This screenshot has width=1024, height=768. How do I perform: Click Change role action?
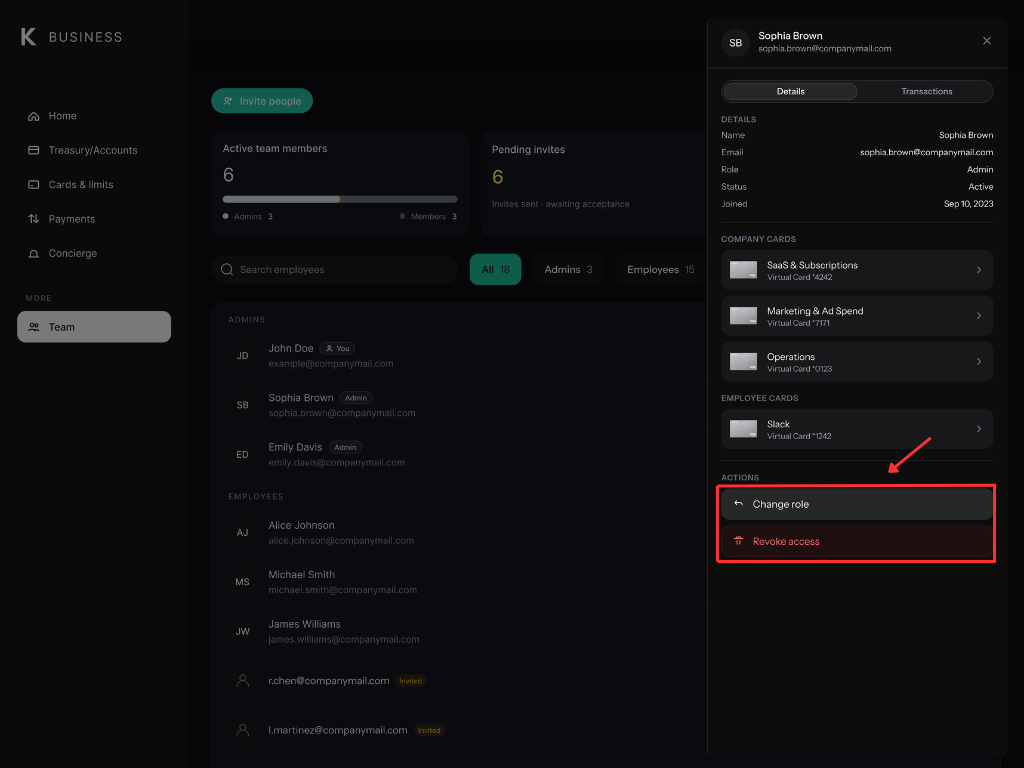(857, 504)
